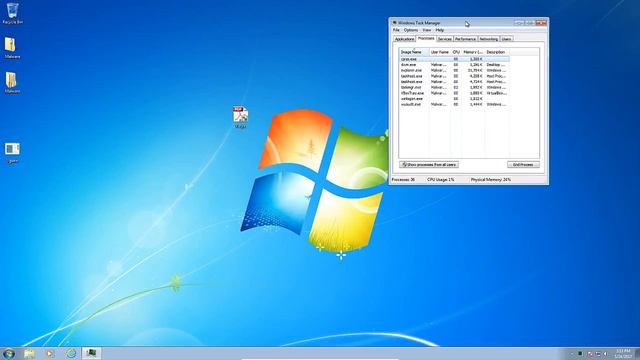The width and height of the screenshot is (640, 360).
Task: Sort by the CPU column header
Action: point(456,52)
